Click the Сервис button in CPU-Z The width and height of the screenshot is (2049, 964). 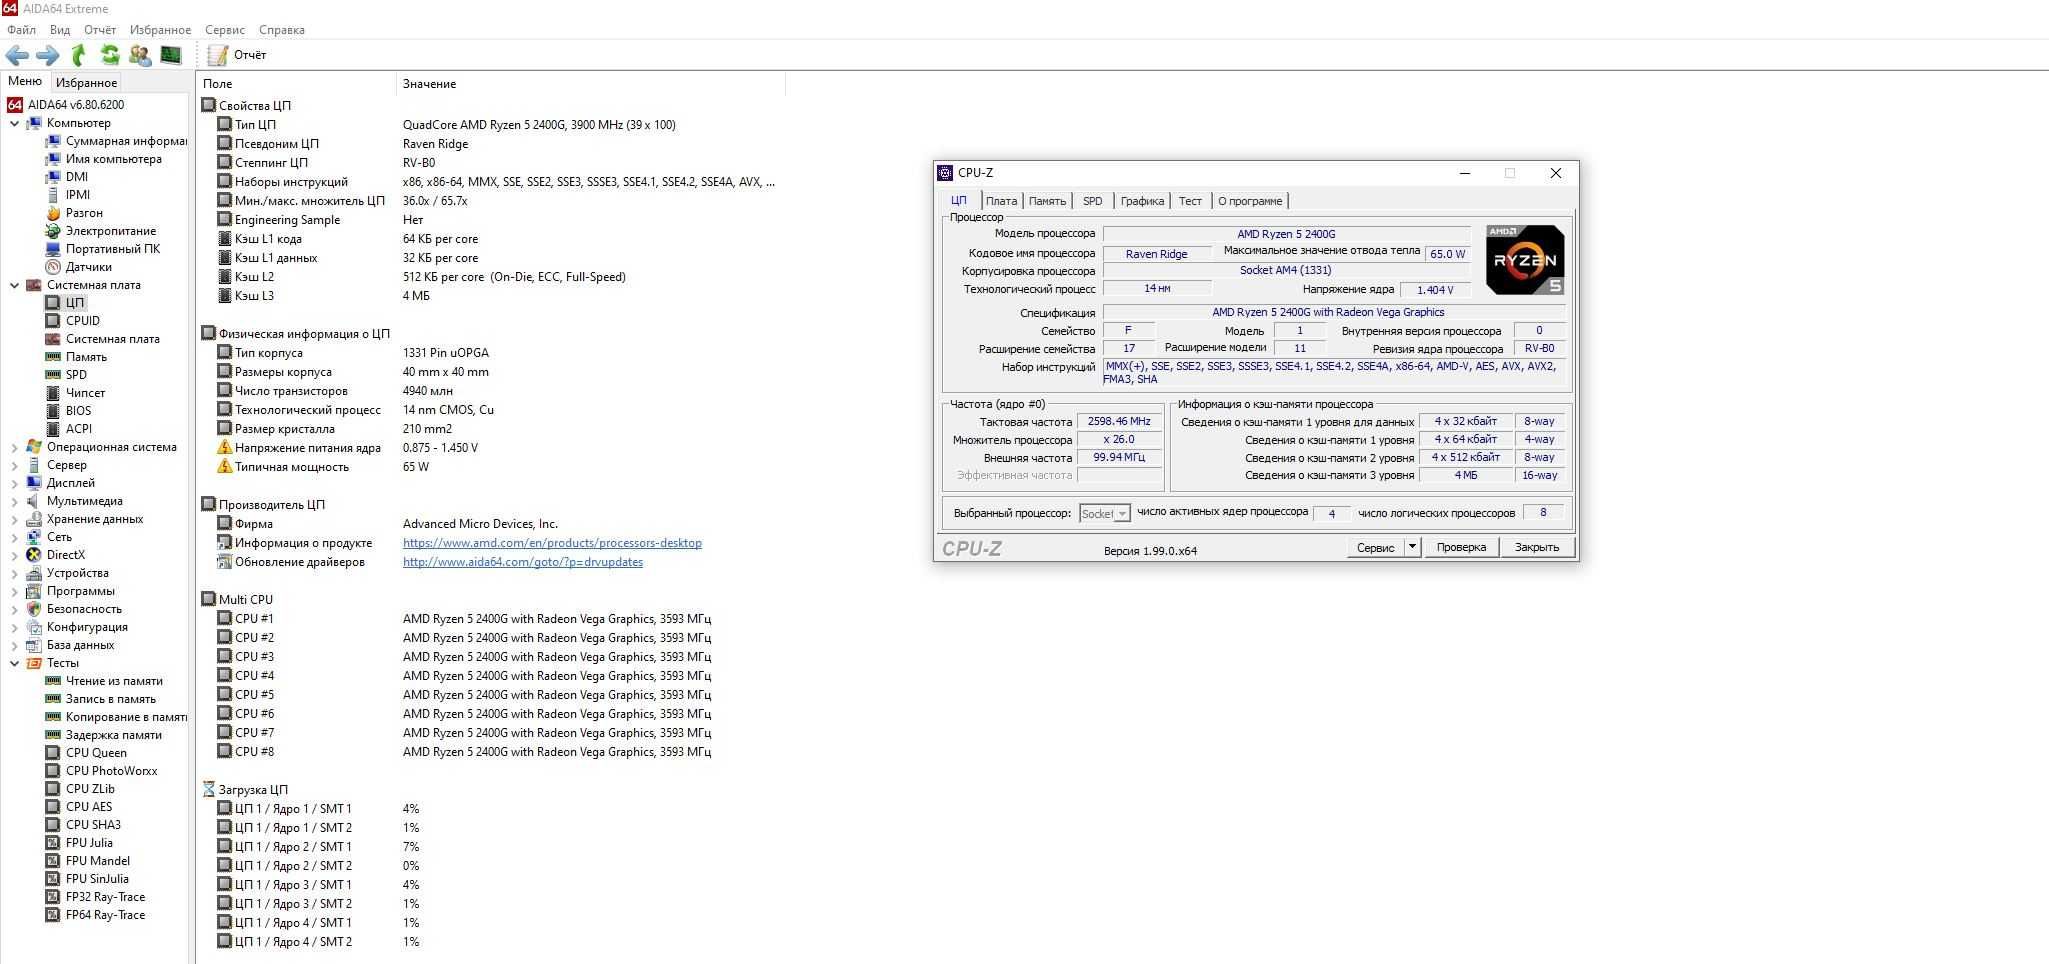pos(1376,547)
